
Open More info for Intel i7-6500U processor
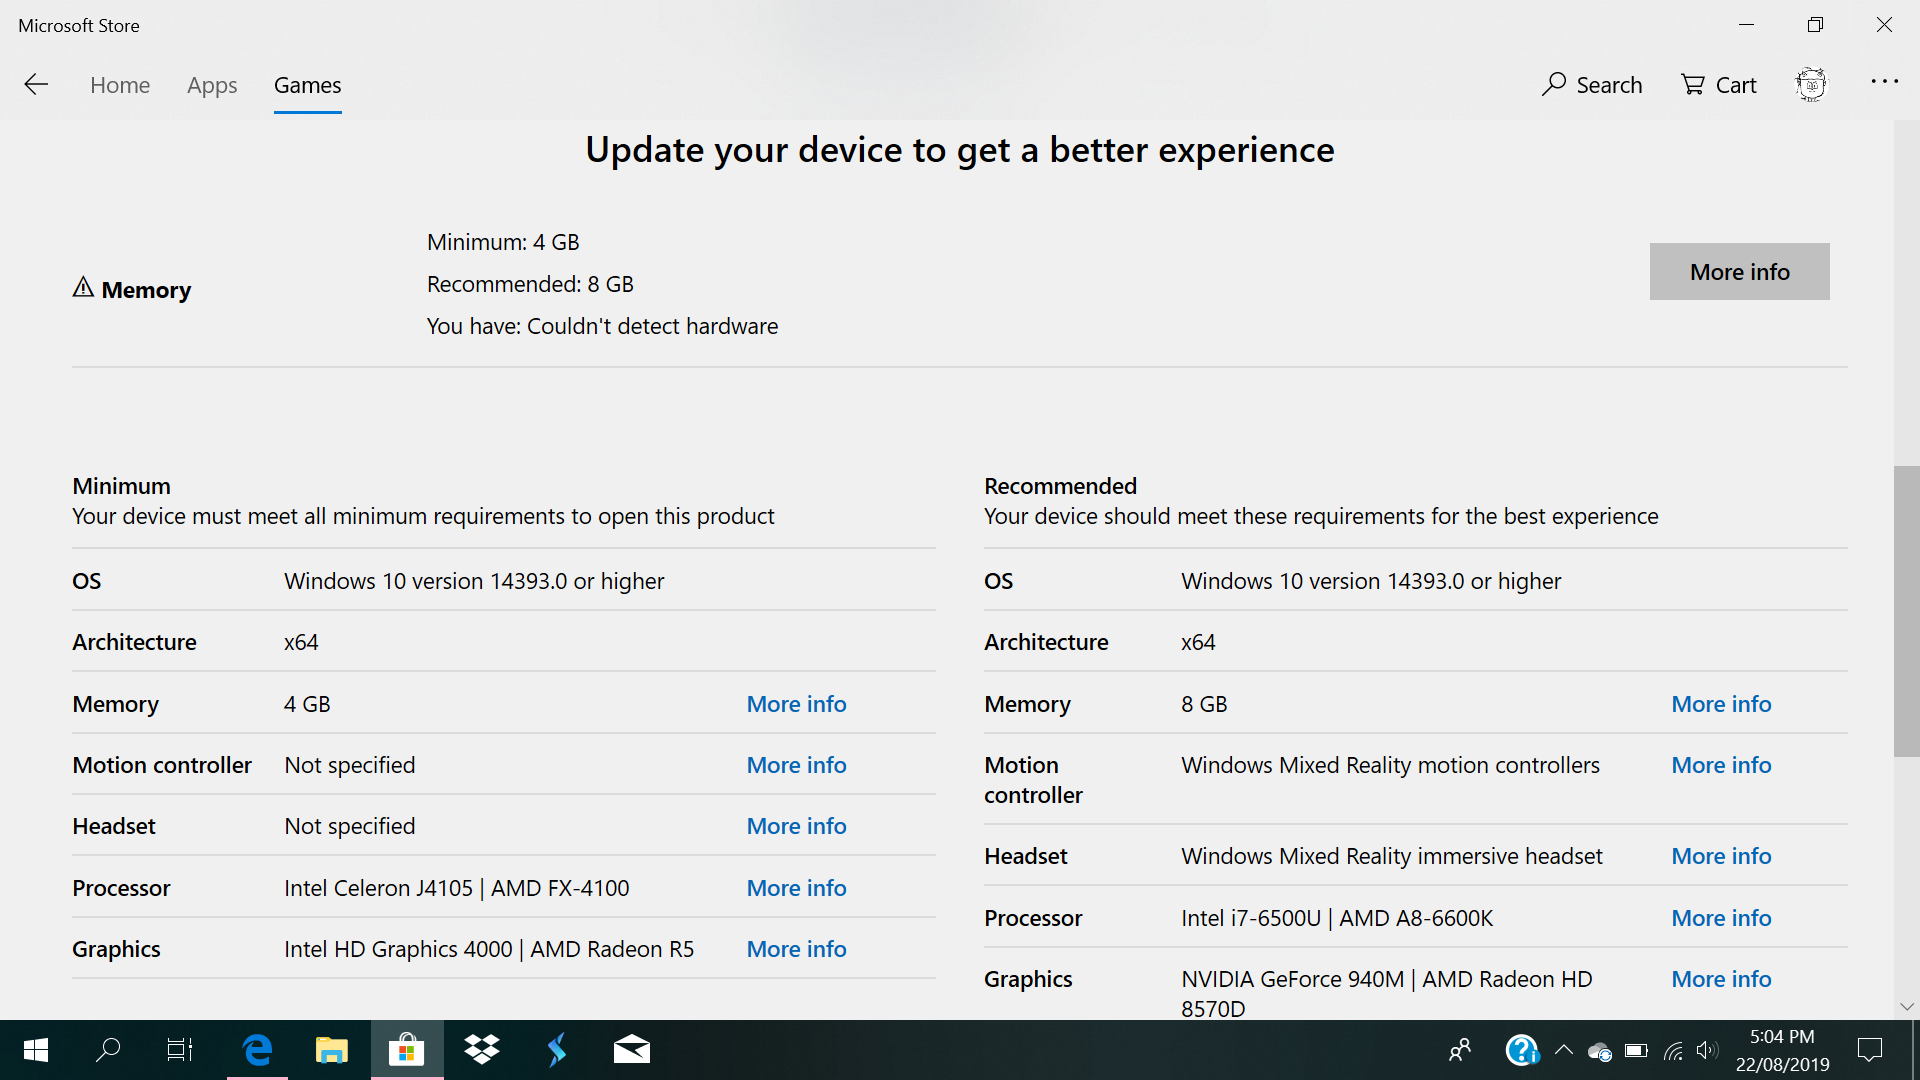[1722, 918]
